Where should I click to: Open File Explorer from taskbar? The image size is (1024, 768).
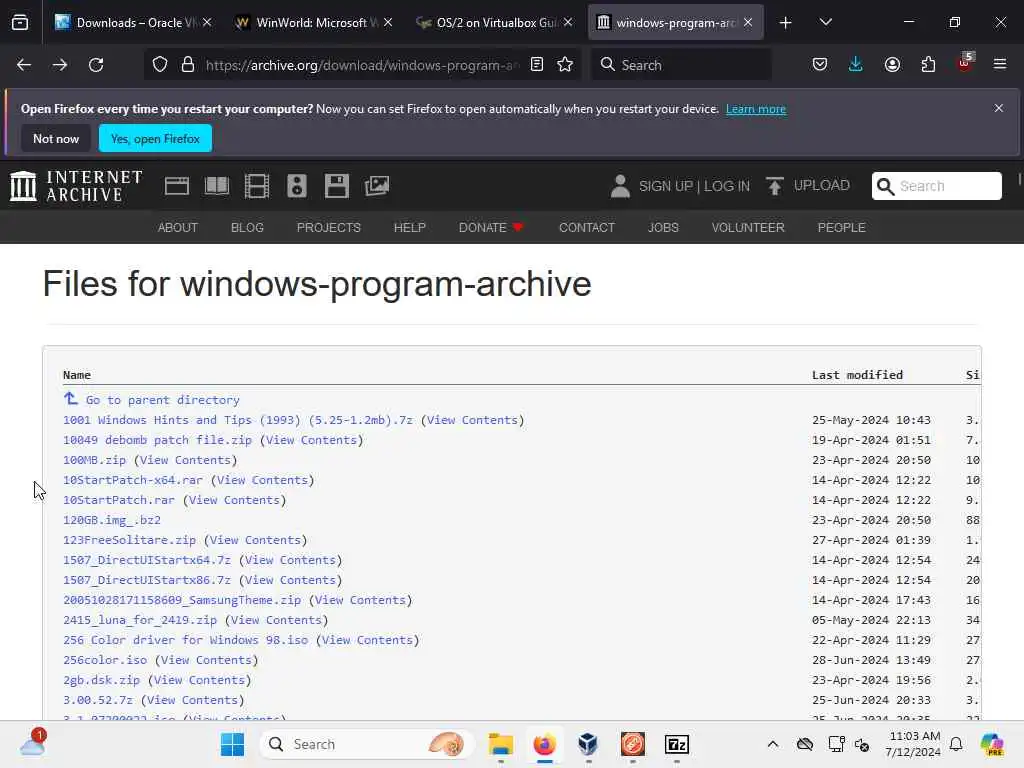pyautogui.click(x=501, y=744)
